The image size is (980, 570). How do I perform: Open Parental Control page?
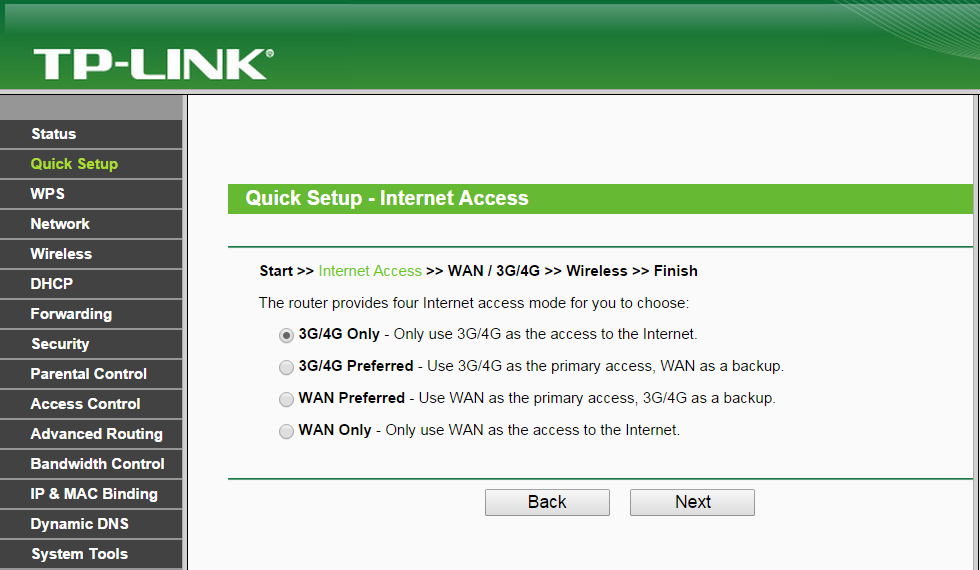[89, 374]
